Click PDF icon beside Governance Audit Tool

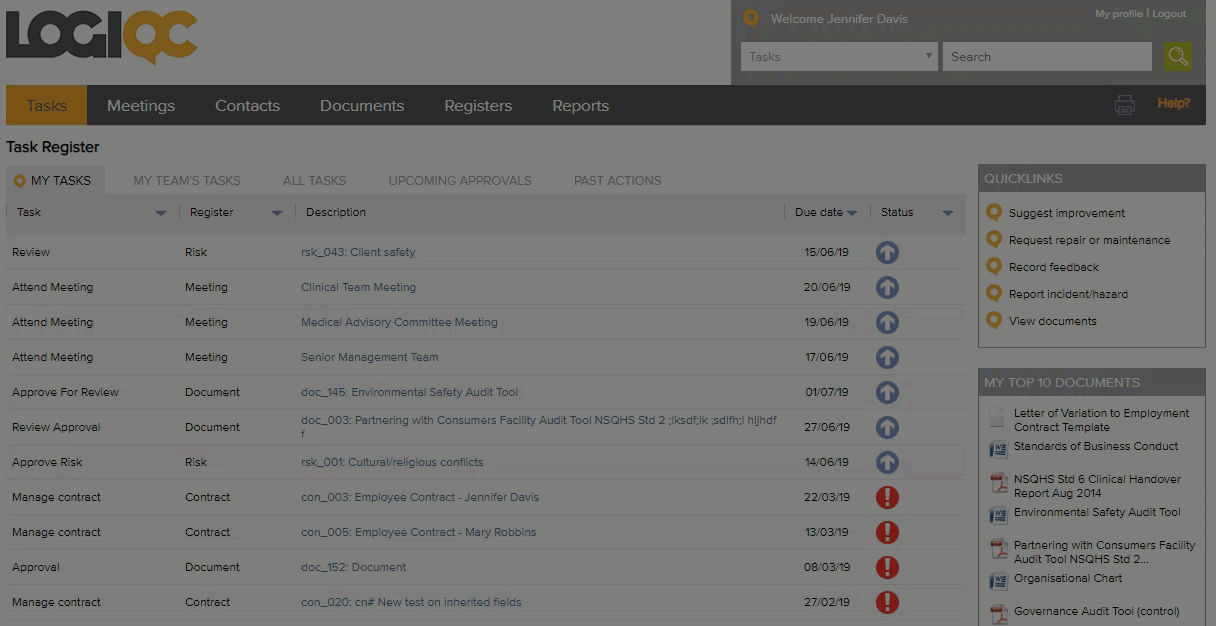tap(998, 613)
